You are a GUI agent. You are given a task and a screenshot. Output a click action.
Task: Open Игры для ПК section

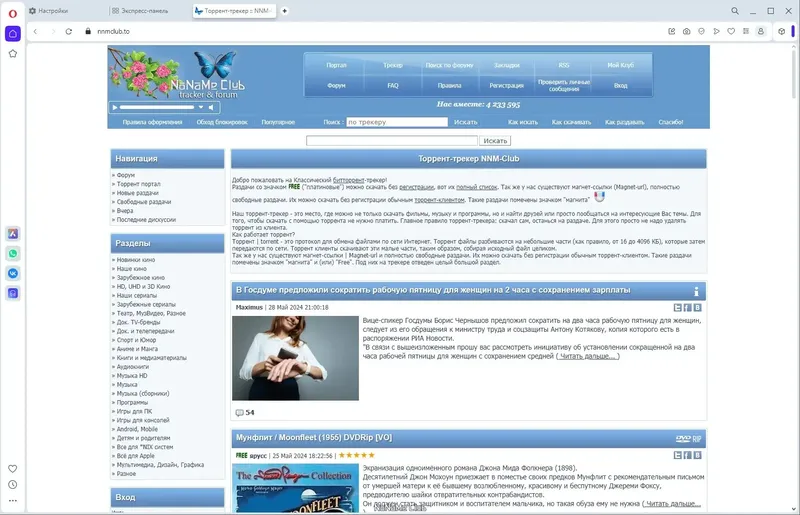pos(134,411)
